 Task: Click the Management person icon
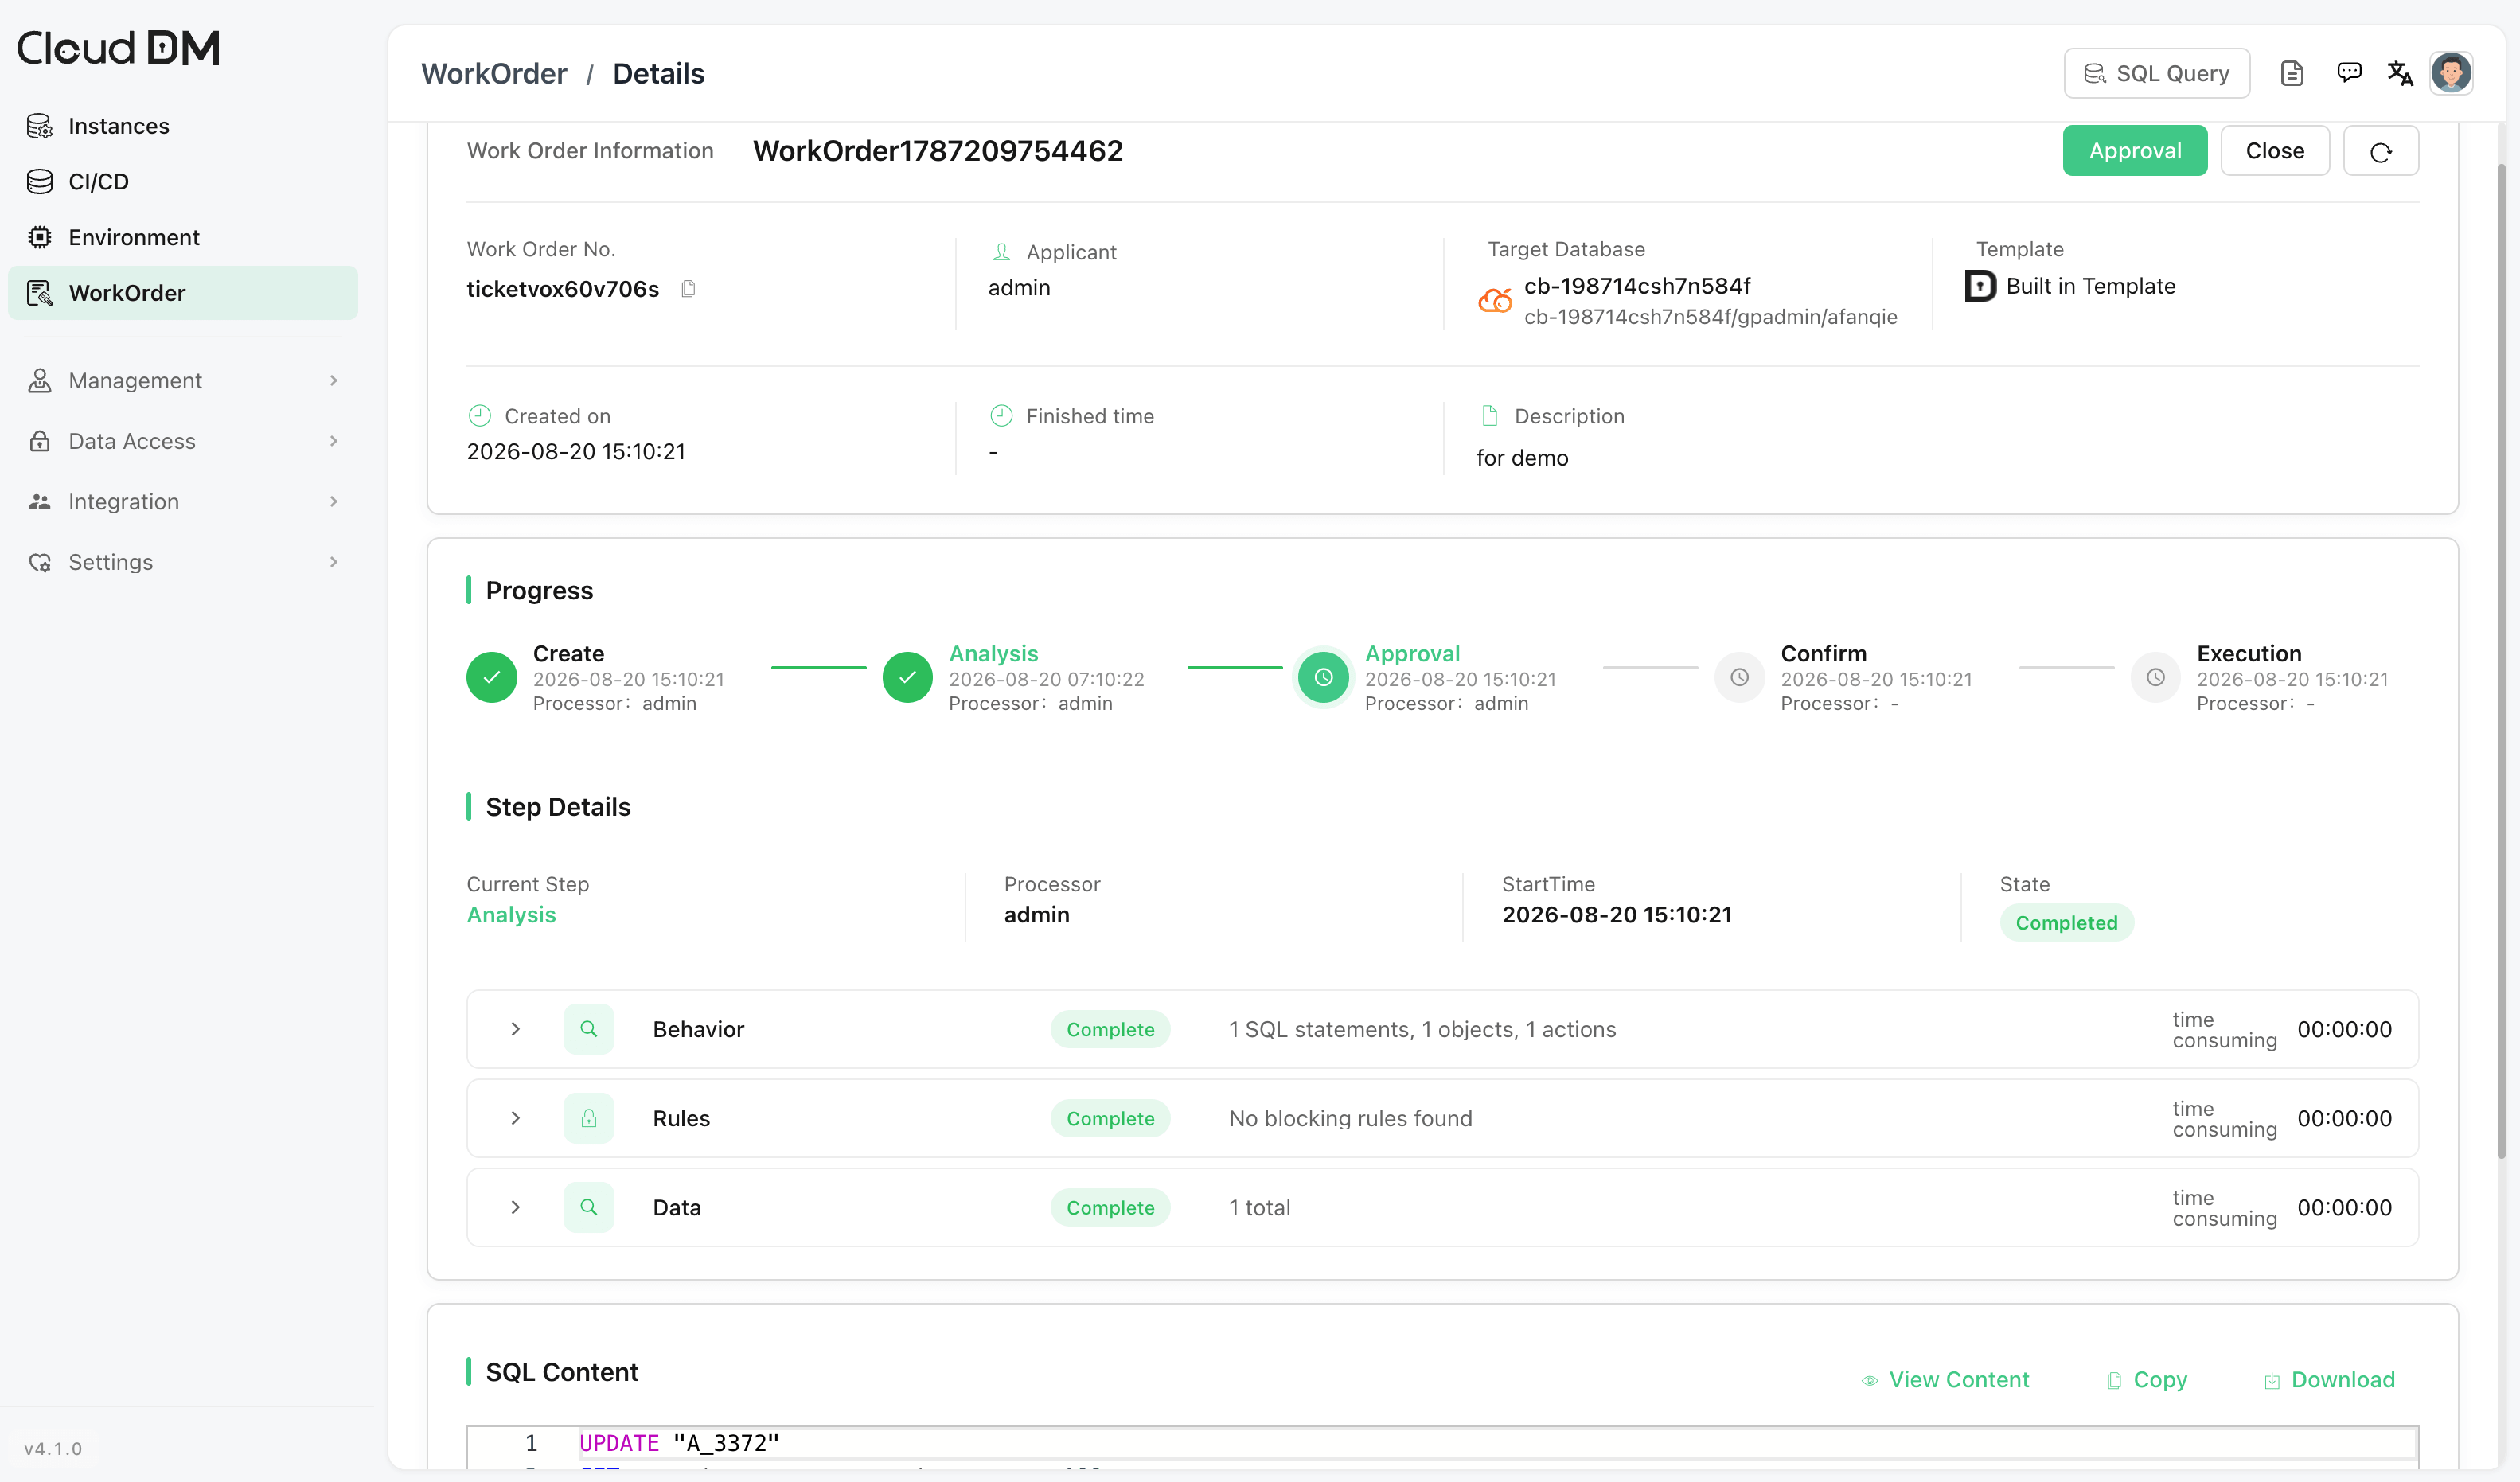(40, 380)
